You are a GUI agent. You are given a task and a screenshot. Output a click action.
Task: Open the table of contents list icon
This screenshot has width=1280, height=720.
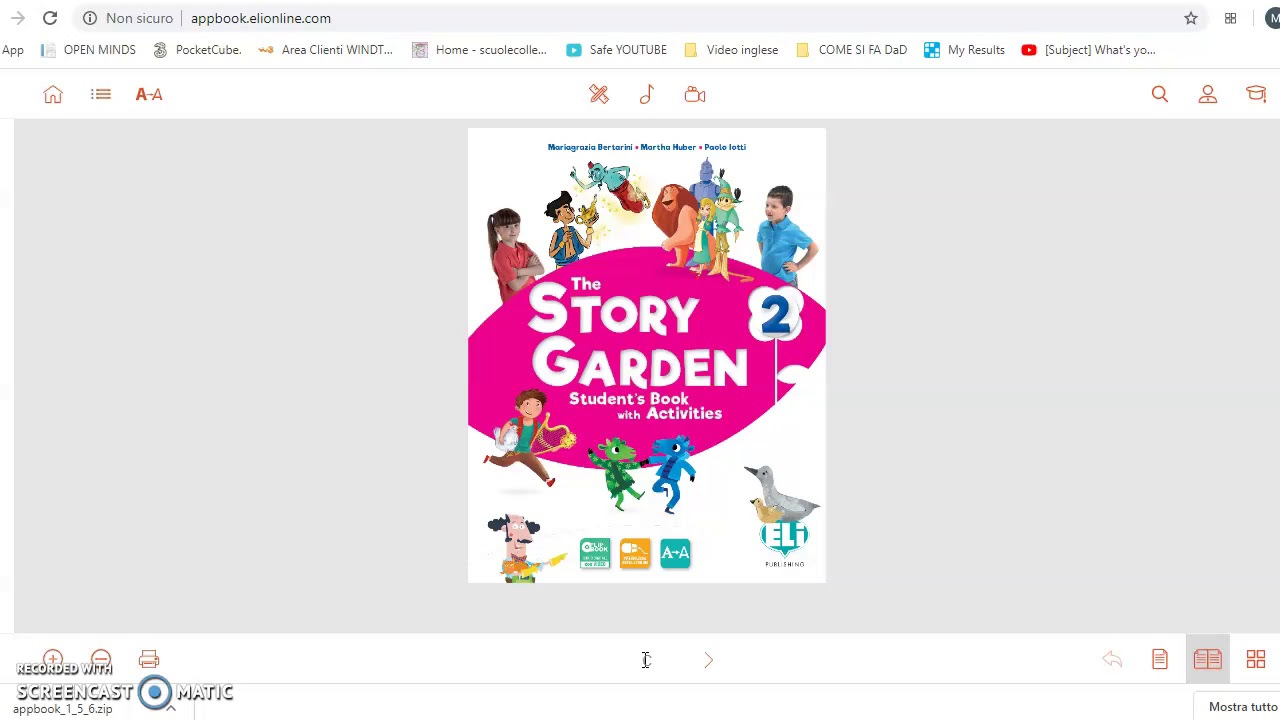tap(101, 94)
